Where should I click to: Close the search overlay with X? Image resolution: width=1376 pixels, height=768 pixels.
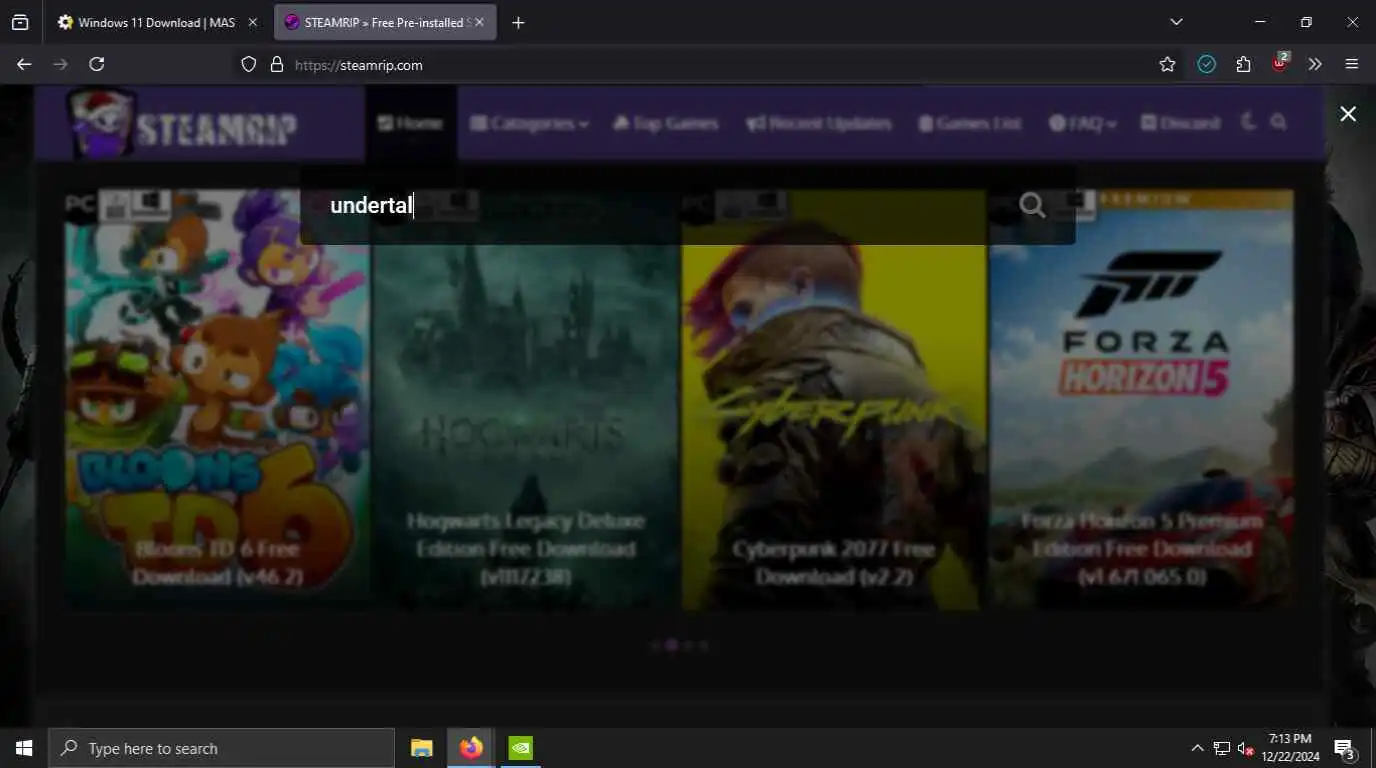1348,114
